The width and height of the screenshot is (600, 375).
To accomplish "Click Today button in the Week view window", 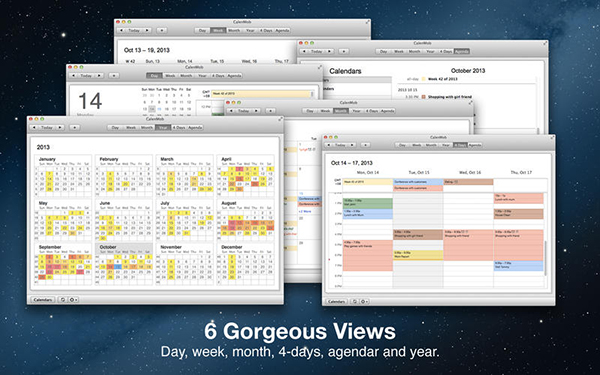I will point(134,30).
